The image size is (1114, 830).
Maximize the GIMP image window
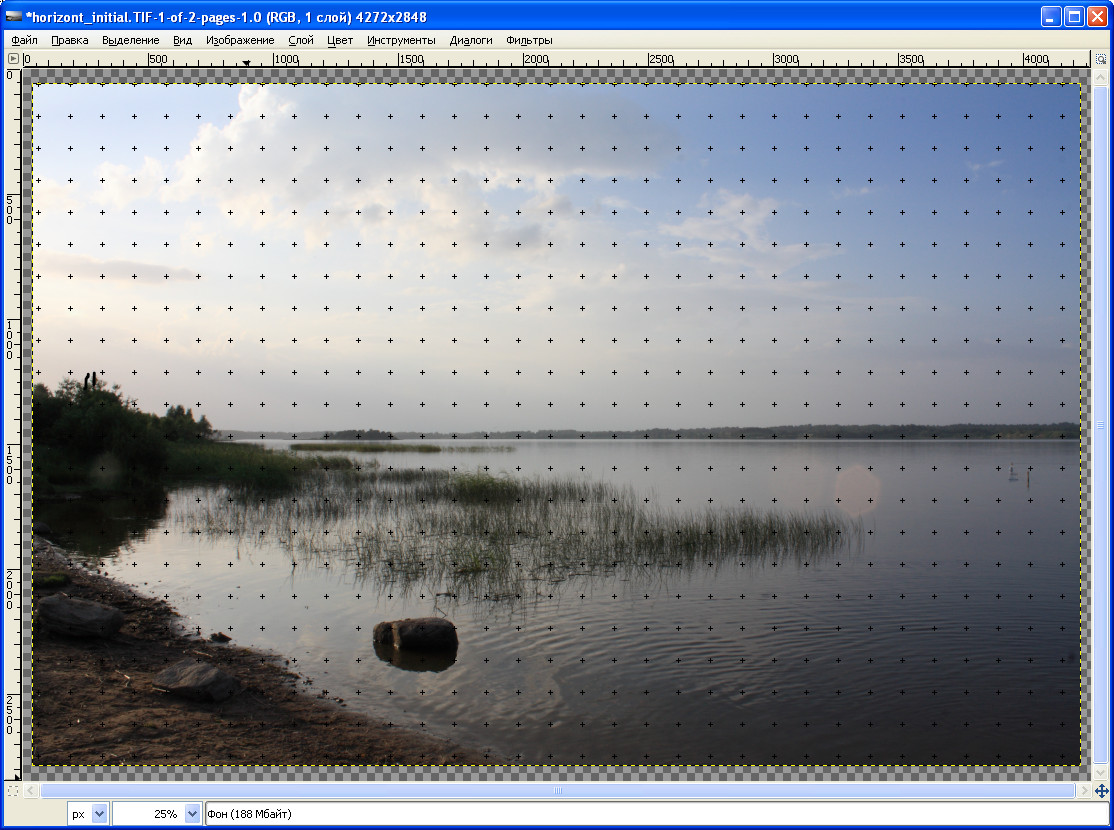[1075, 16]
